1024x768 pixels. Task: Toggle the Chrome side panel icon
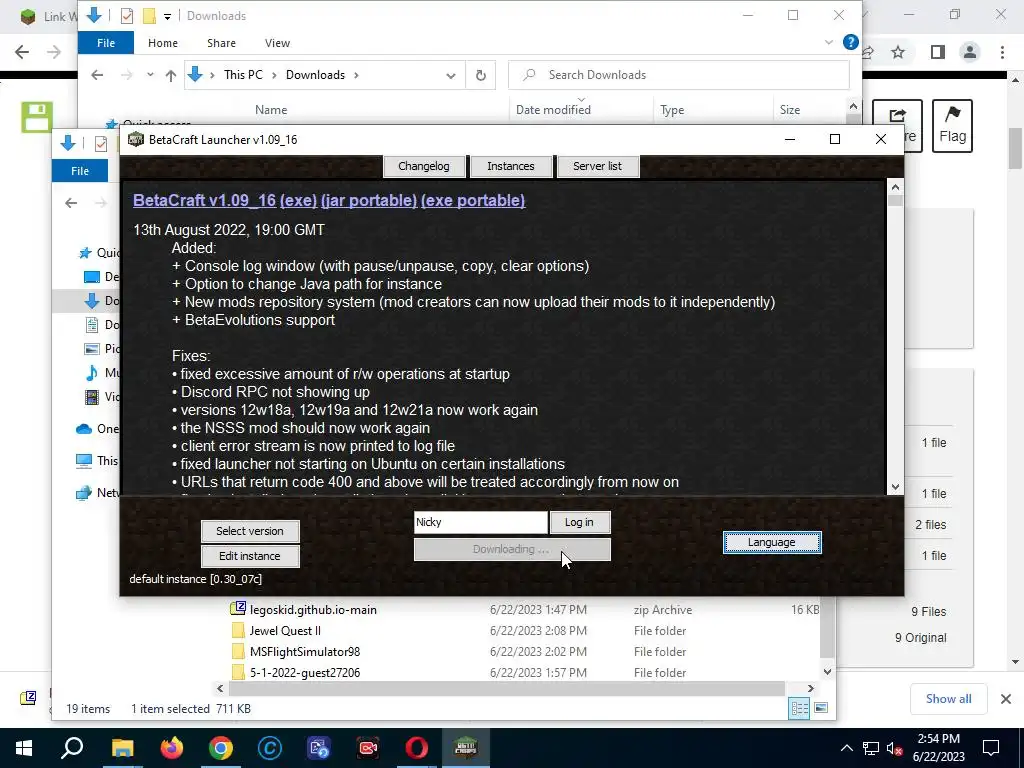pos(937,52)
